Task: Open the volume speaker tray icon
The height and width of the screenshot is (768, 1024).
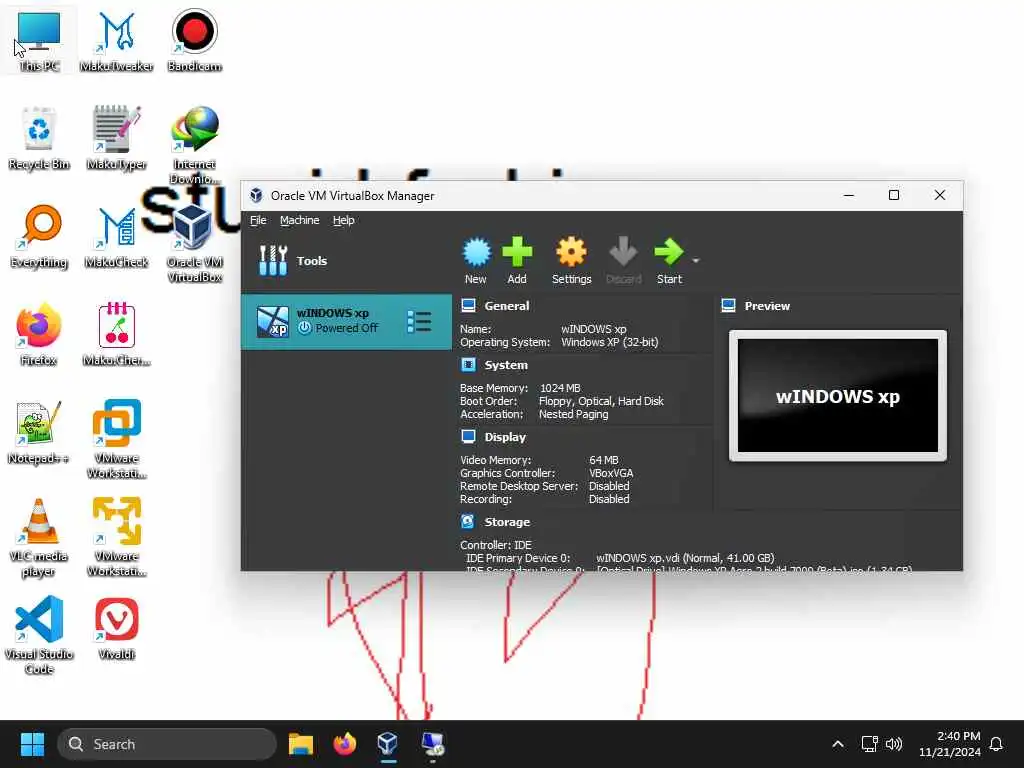Action: [893, 744]
